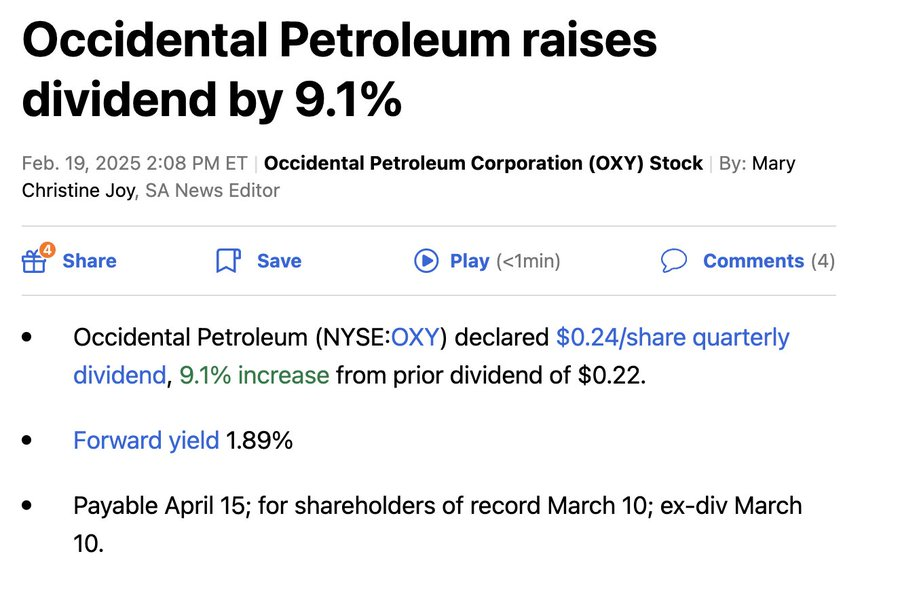
Task: Click the Payable April 15 bullet text
Action: 437,525
